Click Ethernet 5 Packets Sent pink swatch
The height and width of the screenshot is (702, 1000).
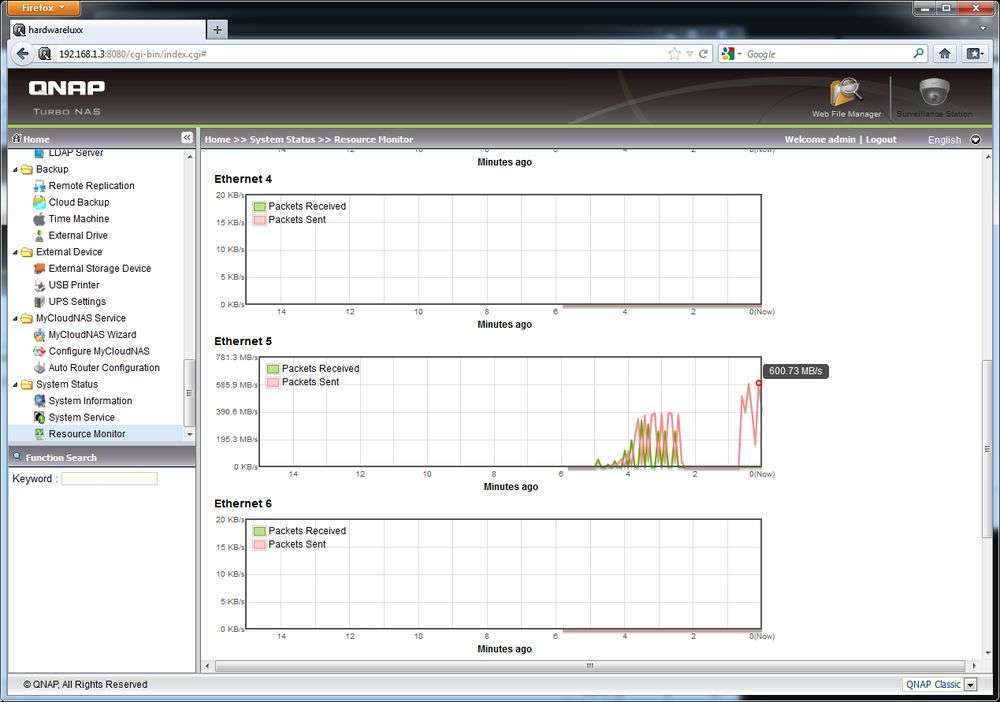[273, 383]
